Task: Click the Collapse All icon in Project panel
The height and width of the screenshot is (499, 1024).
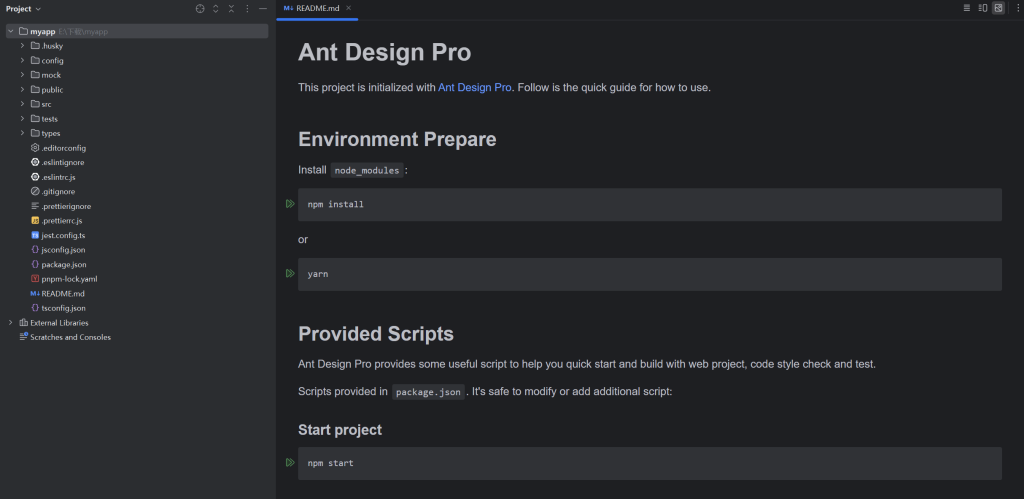Action: [231, 8]
